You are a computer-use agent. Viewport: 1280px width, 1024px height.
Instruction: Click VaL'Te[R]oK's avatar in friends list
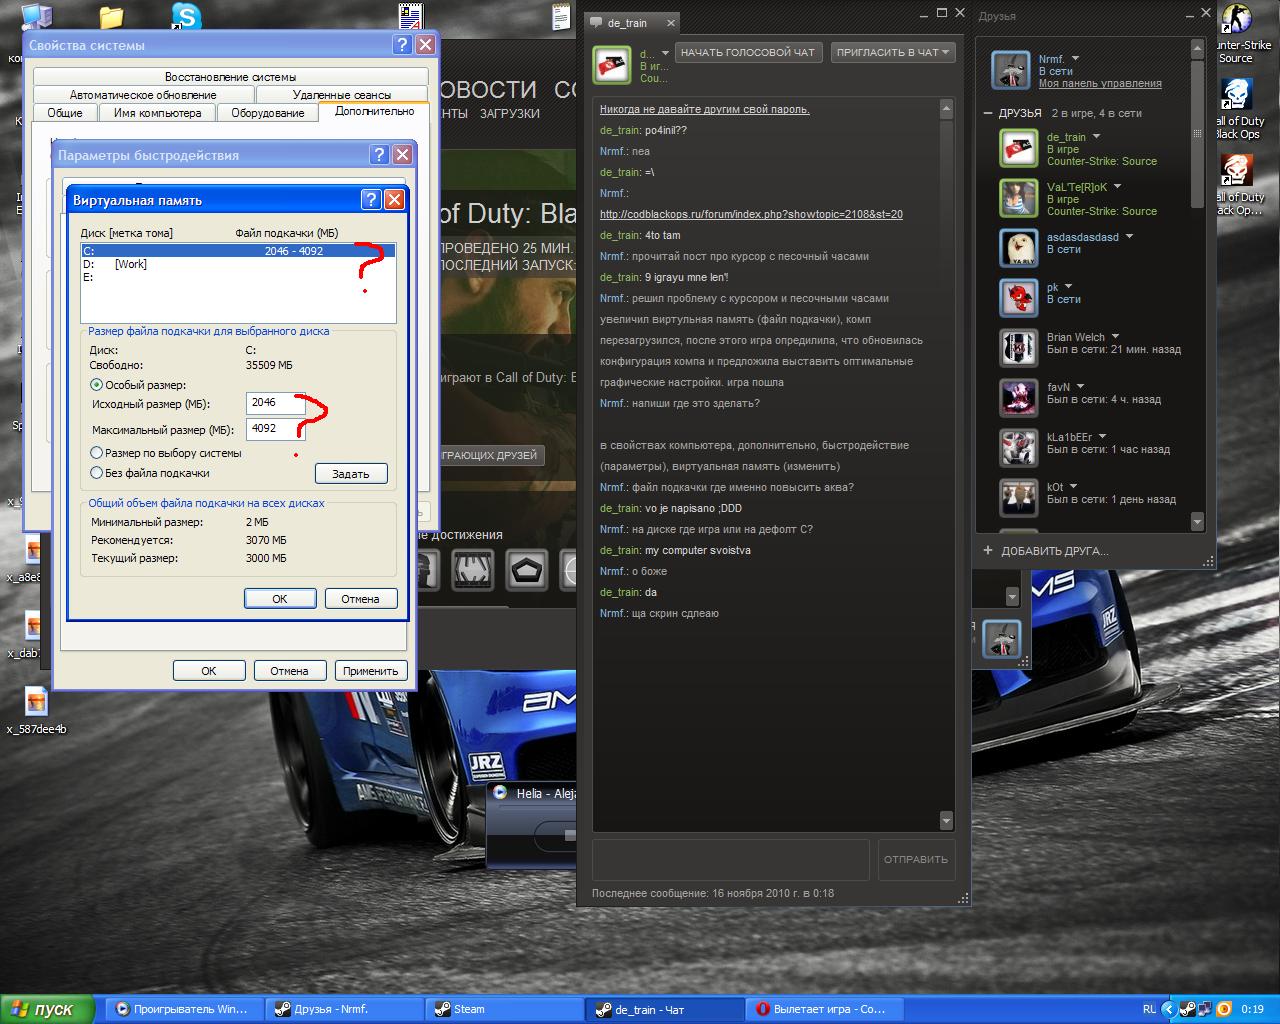coord(1019,199)
